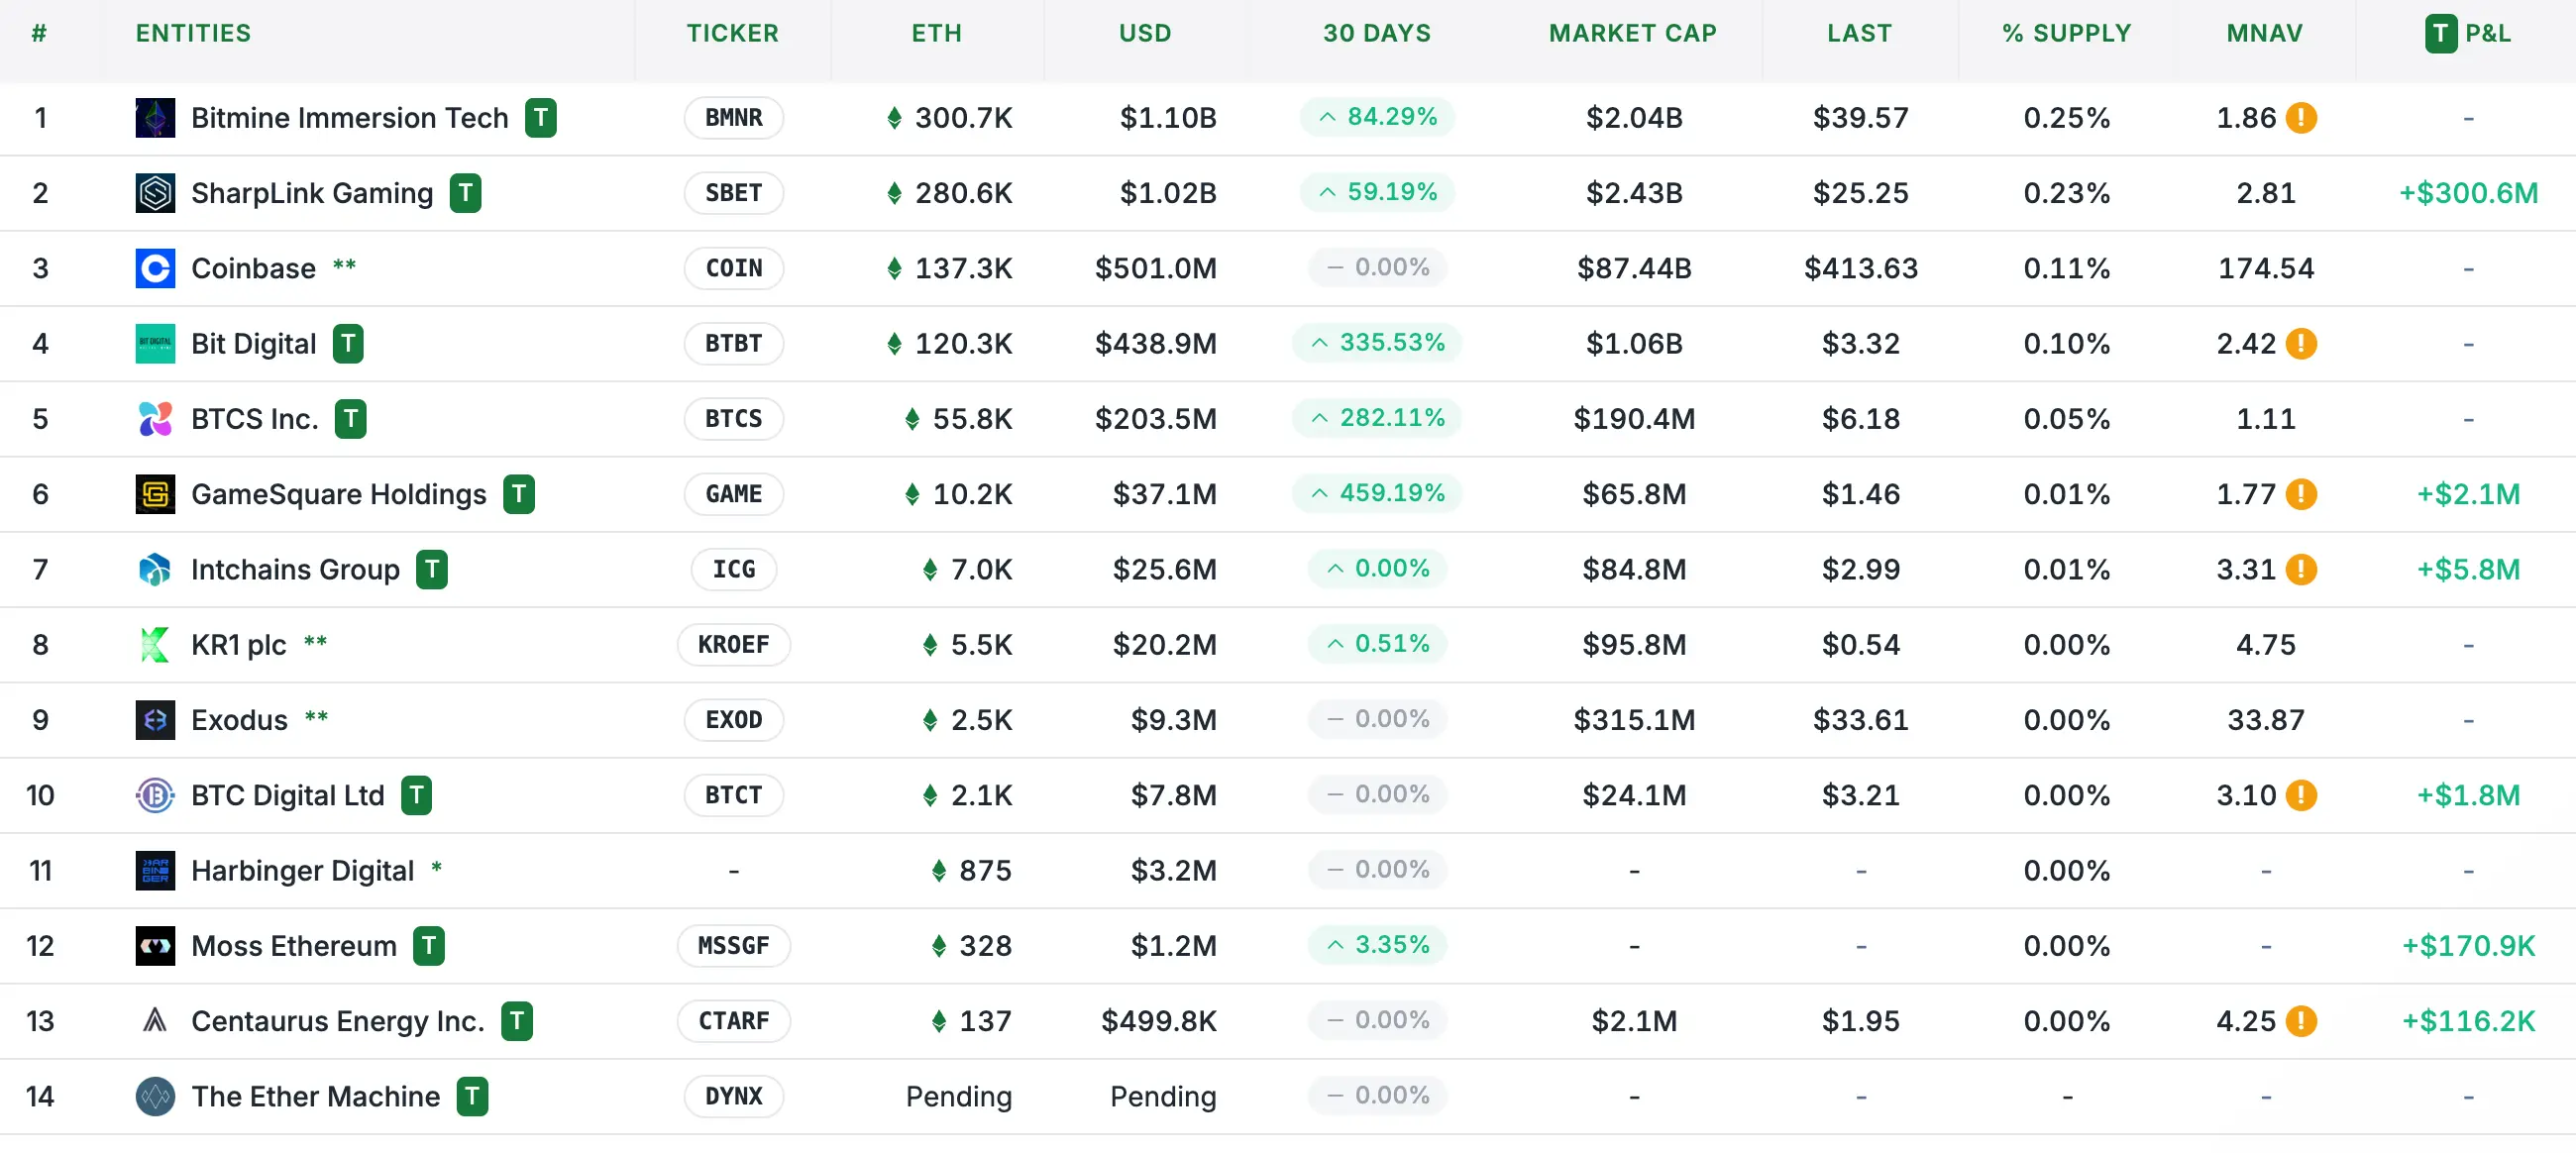
Task: Click the Bitmine Immersion Tech logo icon
Action: click(155, 118)
